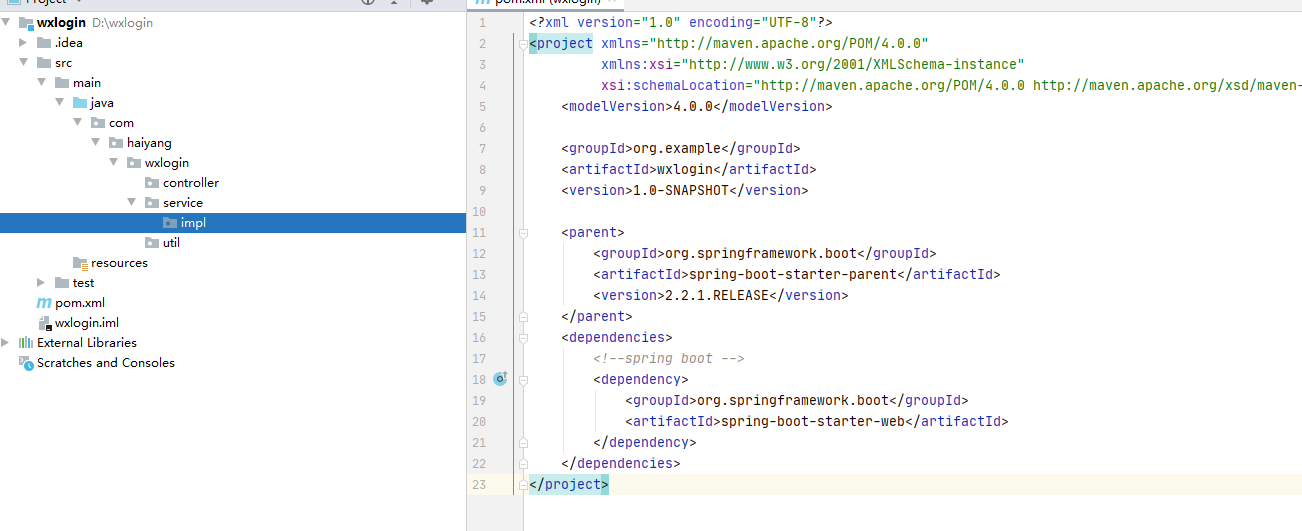Viewport: 1302px width, 531px height.
Task: Click the spring boot comment on line 17
Action: (x=669, y=358)
